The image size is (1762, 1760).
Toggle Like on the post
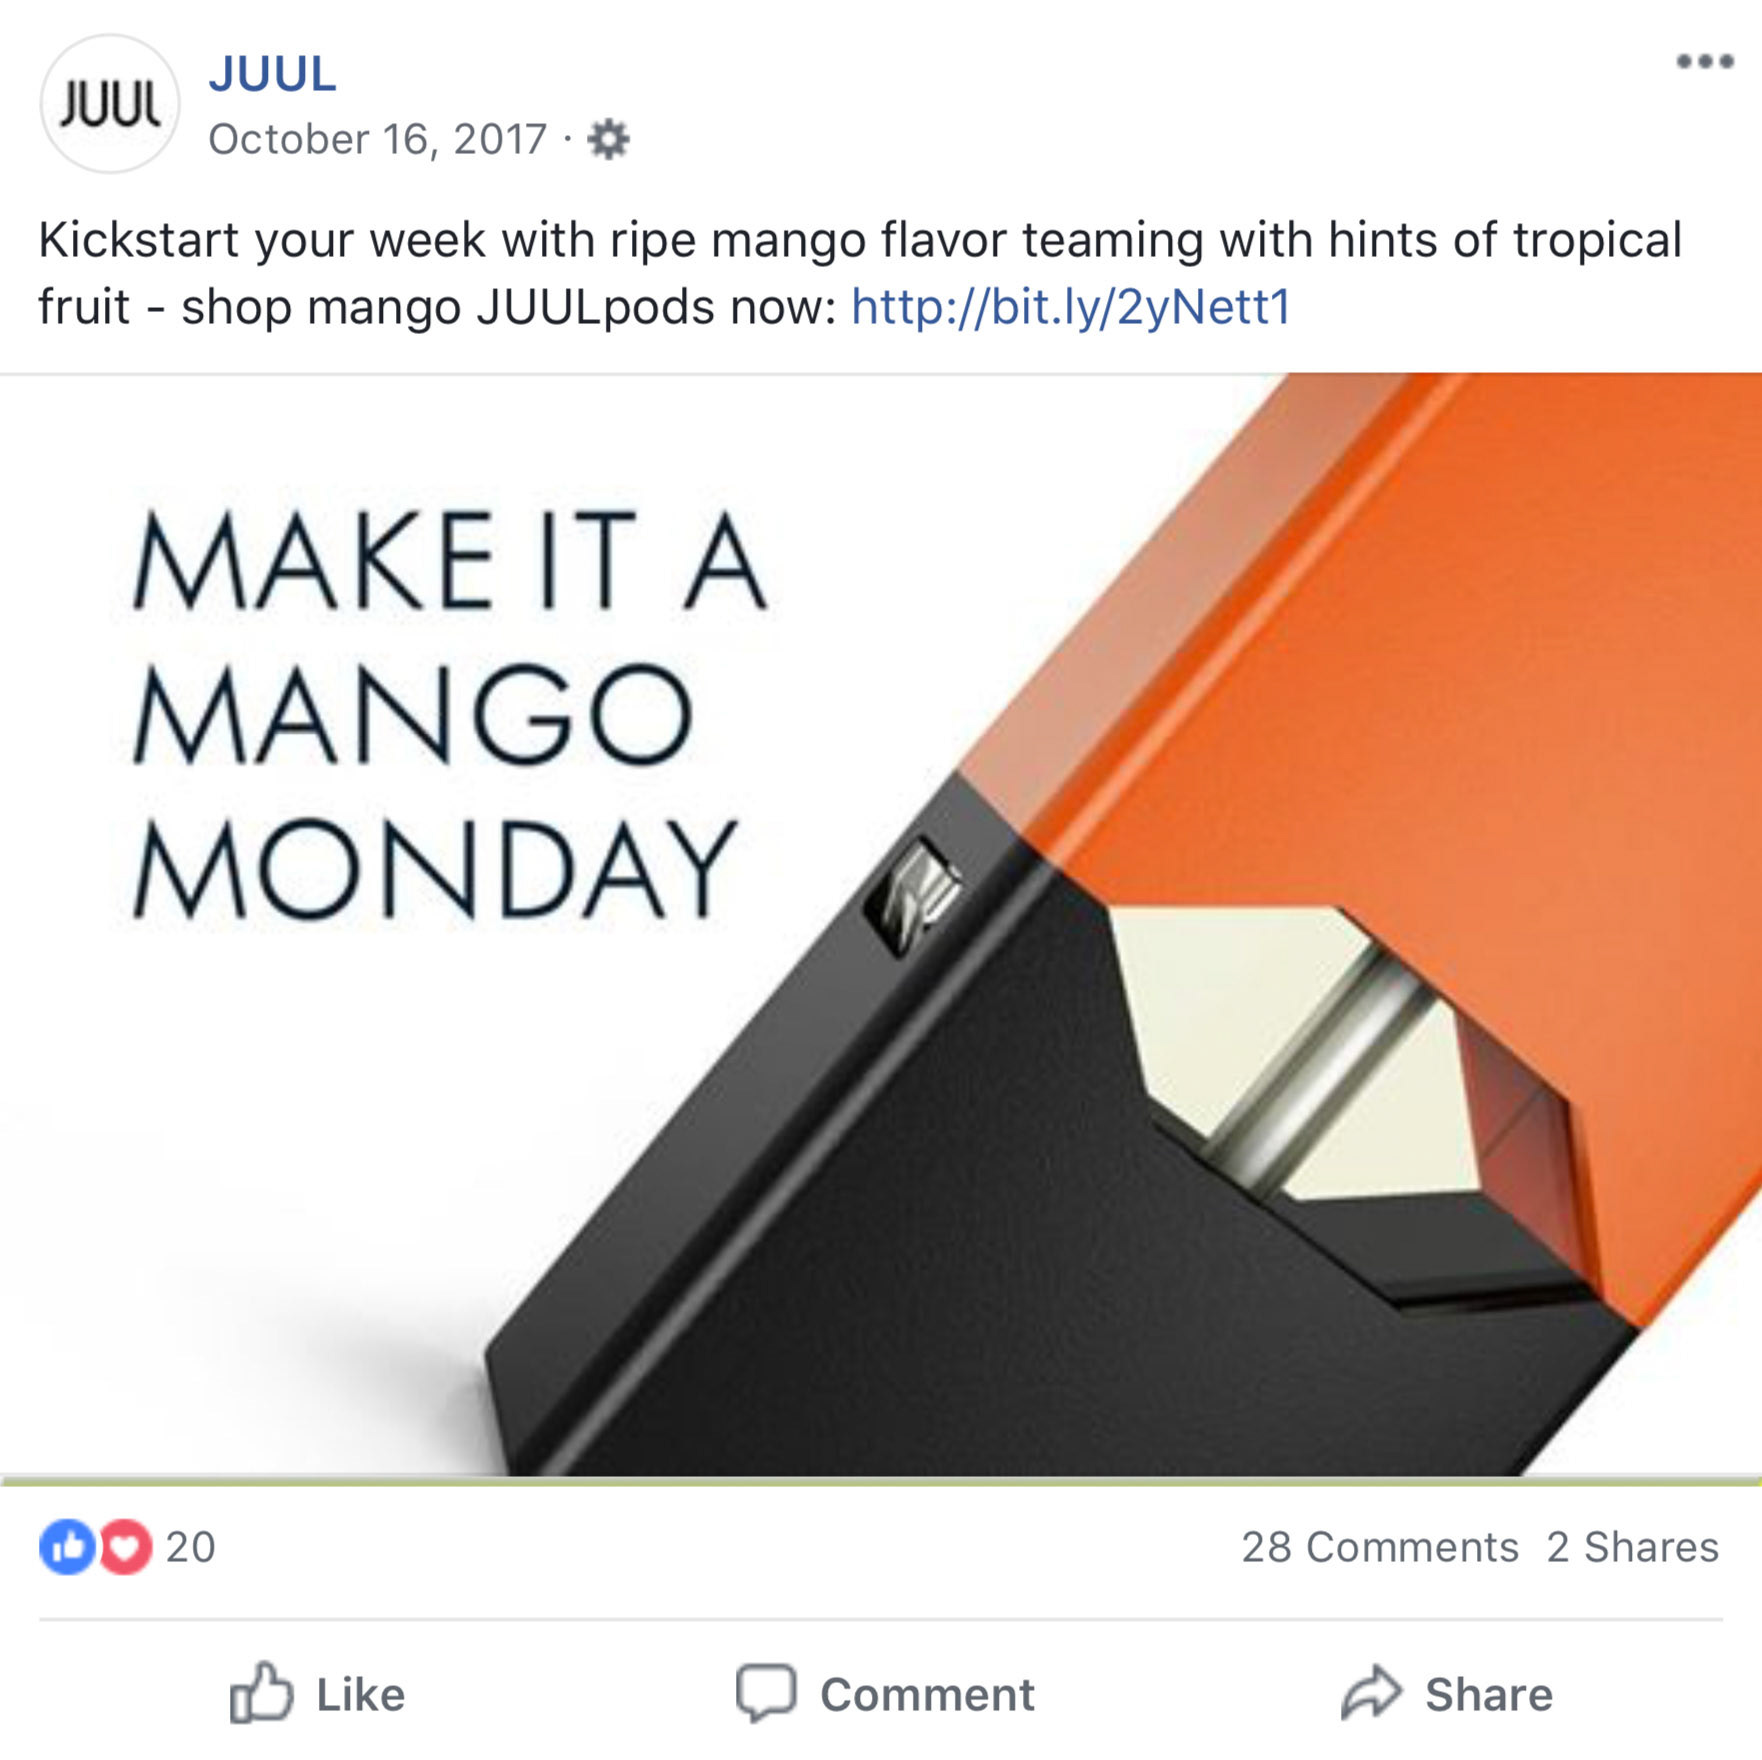click(318, 1693)
